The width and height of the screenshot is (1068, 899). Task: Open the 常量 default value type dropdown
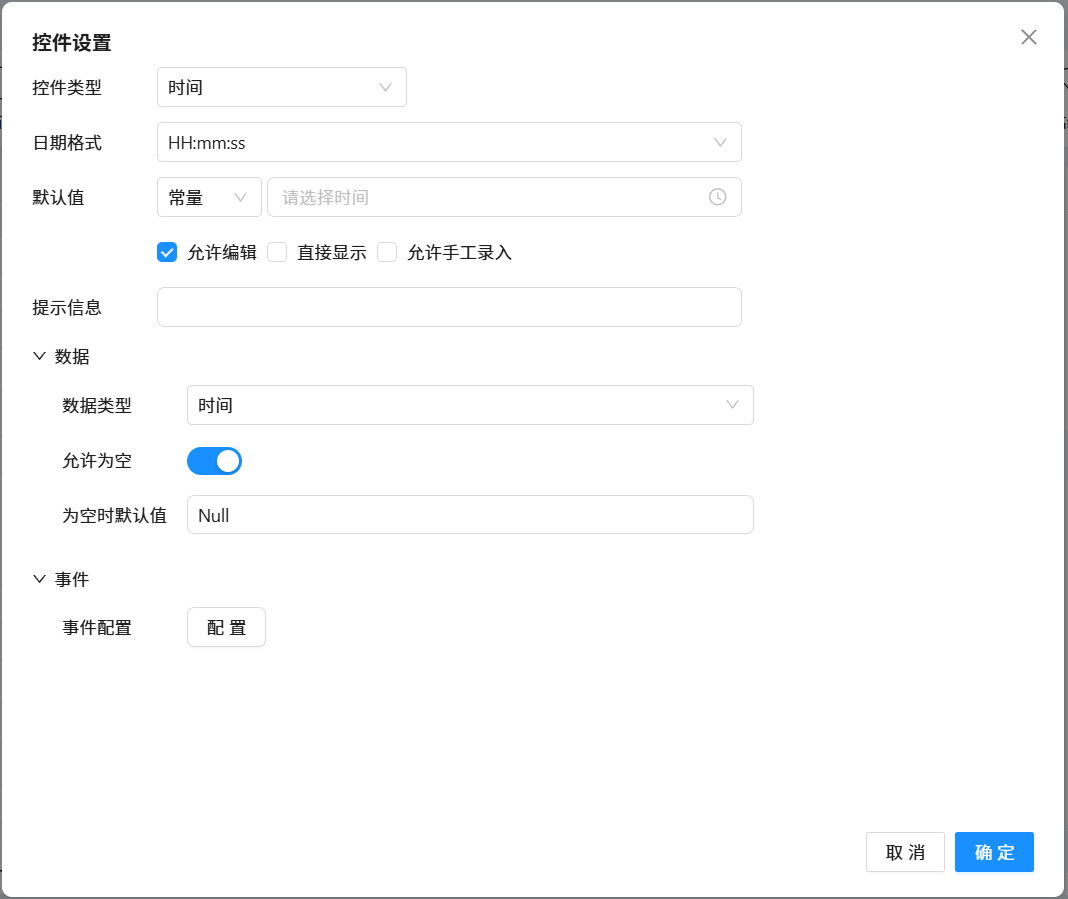point(209,198)
